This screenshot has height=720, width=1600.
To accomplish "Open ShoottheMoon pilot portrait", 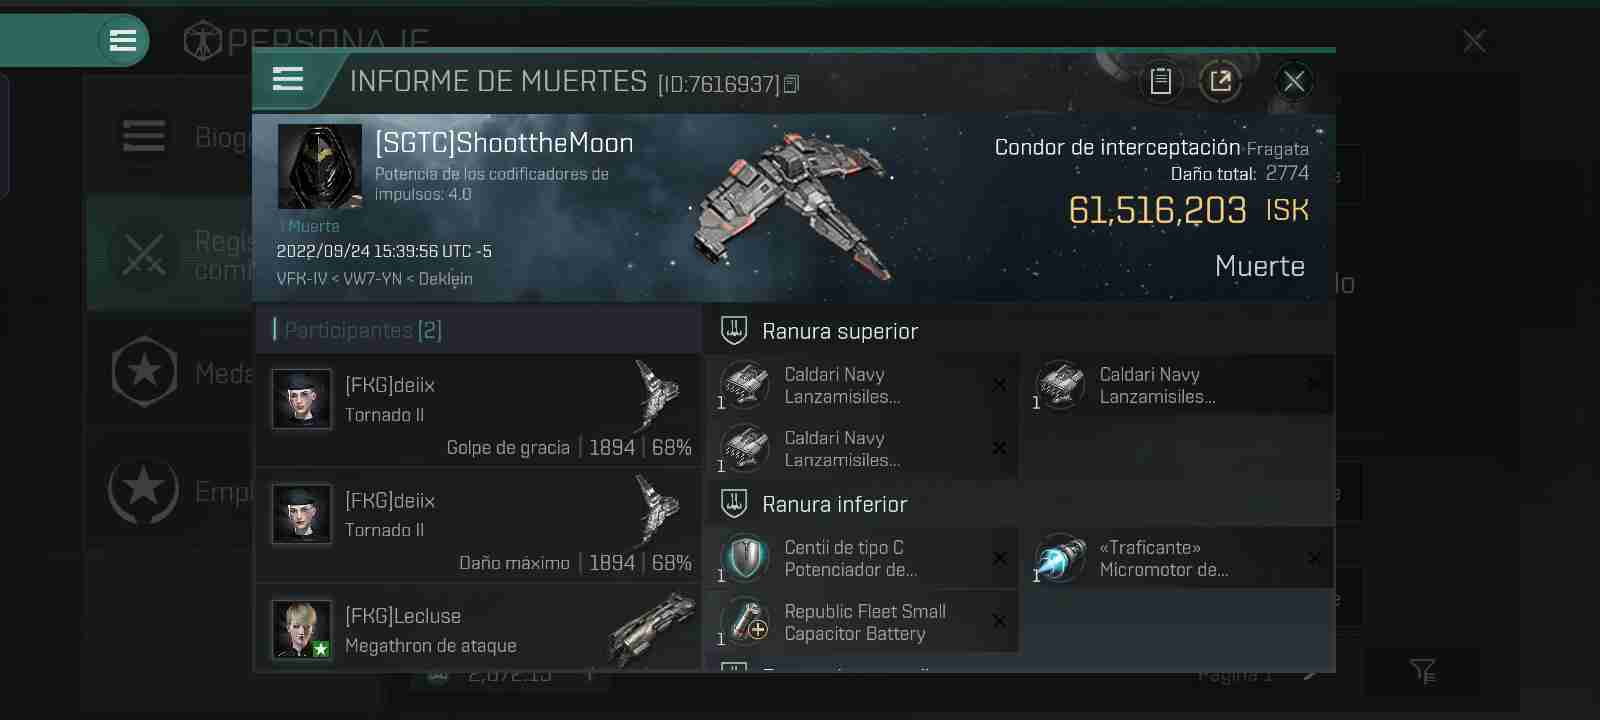I will (x=320, y=166).
